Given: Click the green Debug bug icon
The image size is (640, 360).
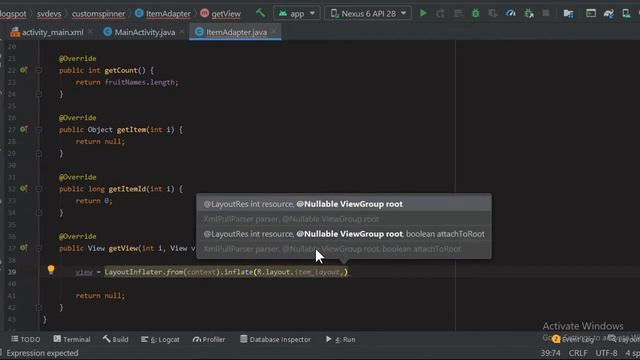Looking at the screenshot, I should tap(476, 13).
